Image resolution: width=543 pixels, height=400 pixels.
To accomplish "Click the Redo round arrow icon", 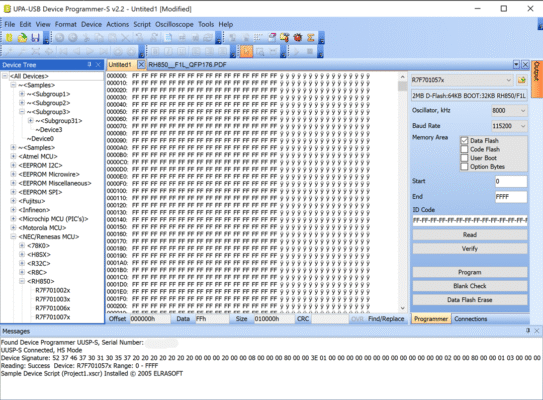I will (x=73, y=37).
